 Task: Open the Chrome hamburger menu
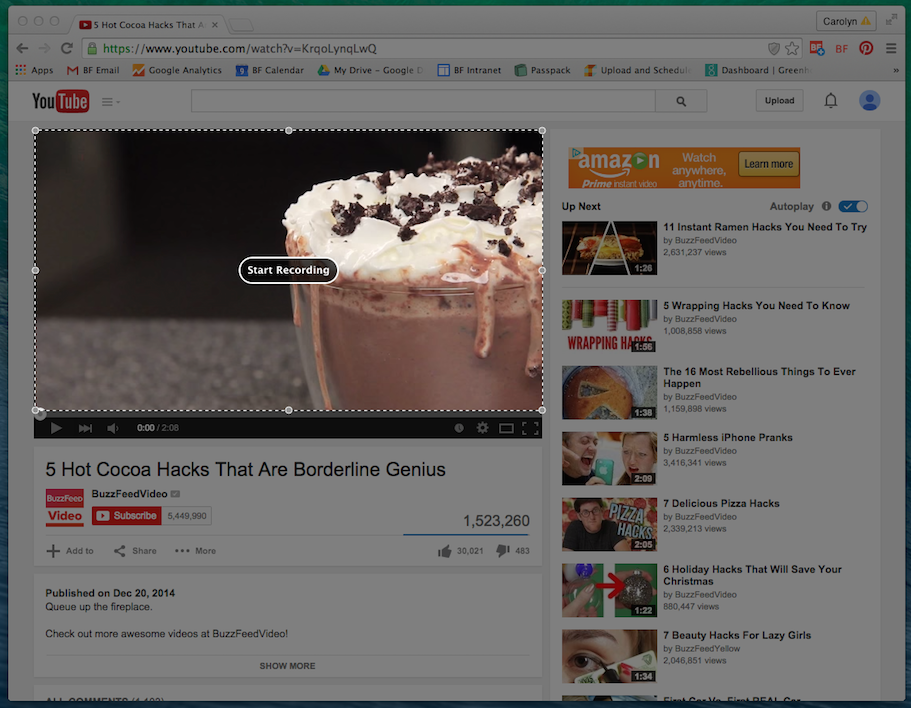click(891, 48)
